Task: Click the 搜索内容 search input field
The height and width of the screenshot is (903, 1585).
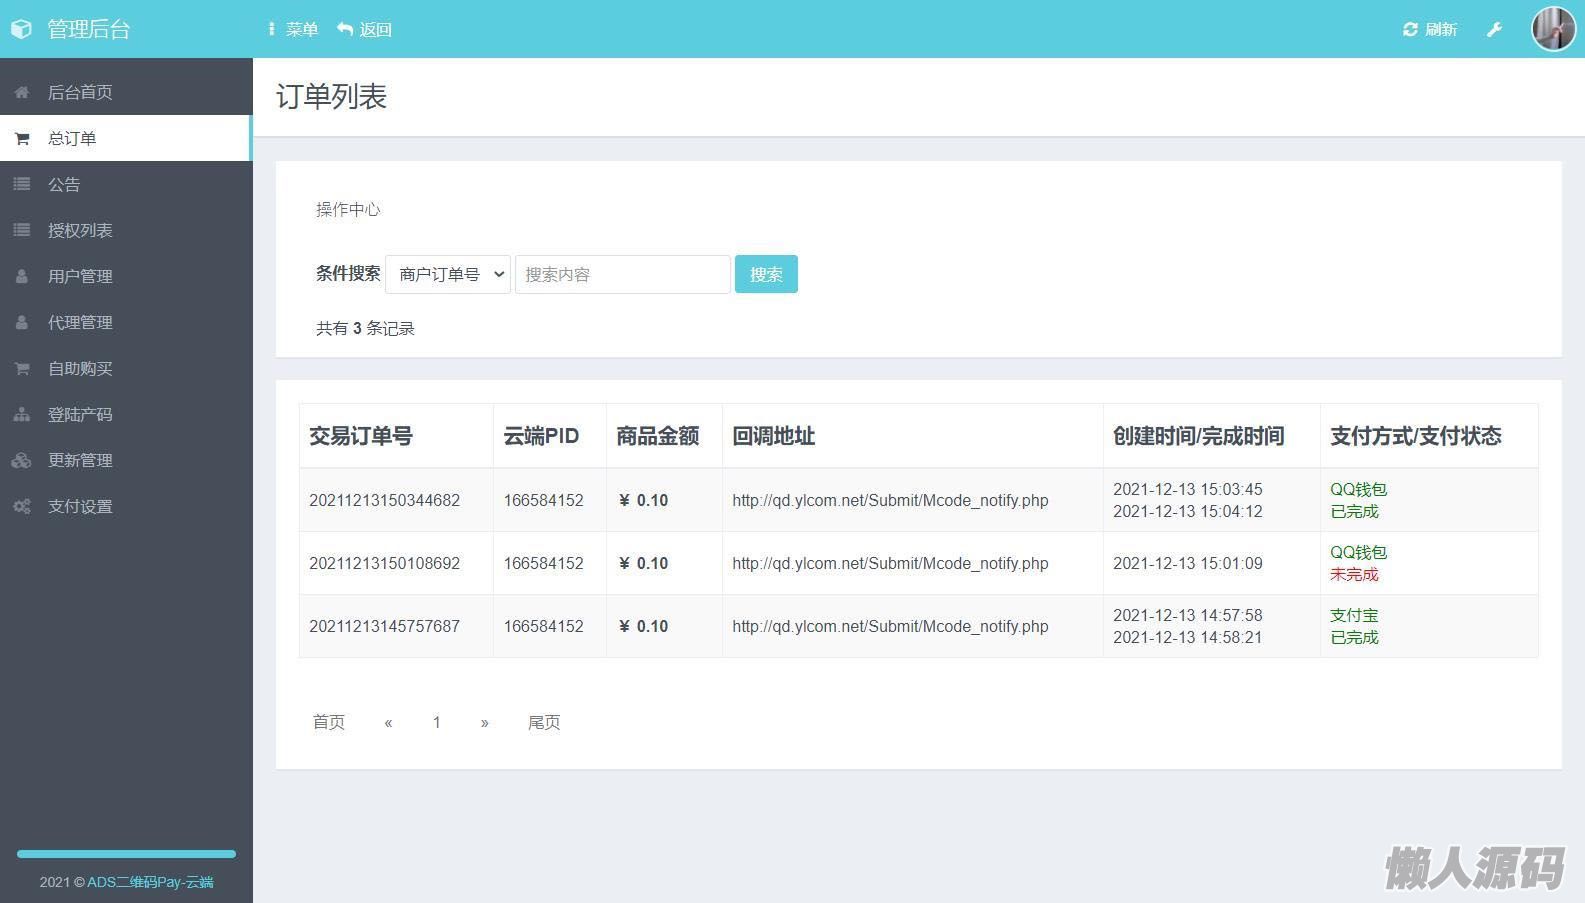Action: (x=622, y=274)
